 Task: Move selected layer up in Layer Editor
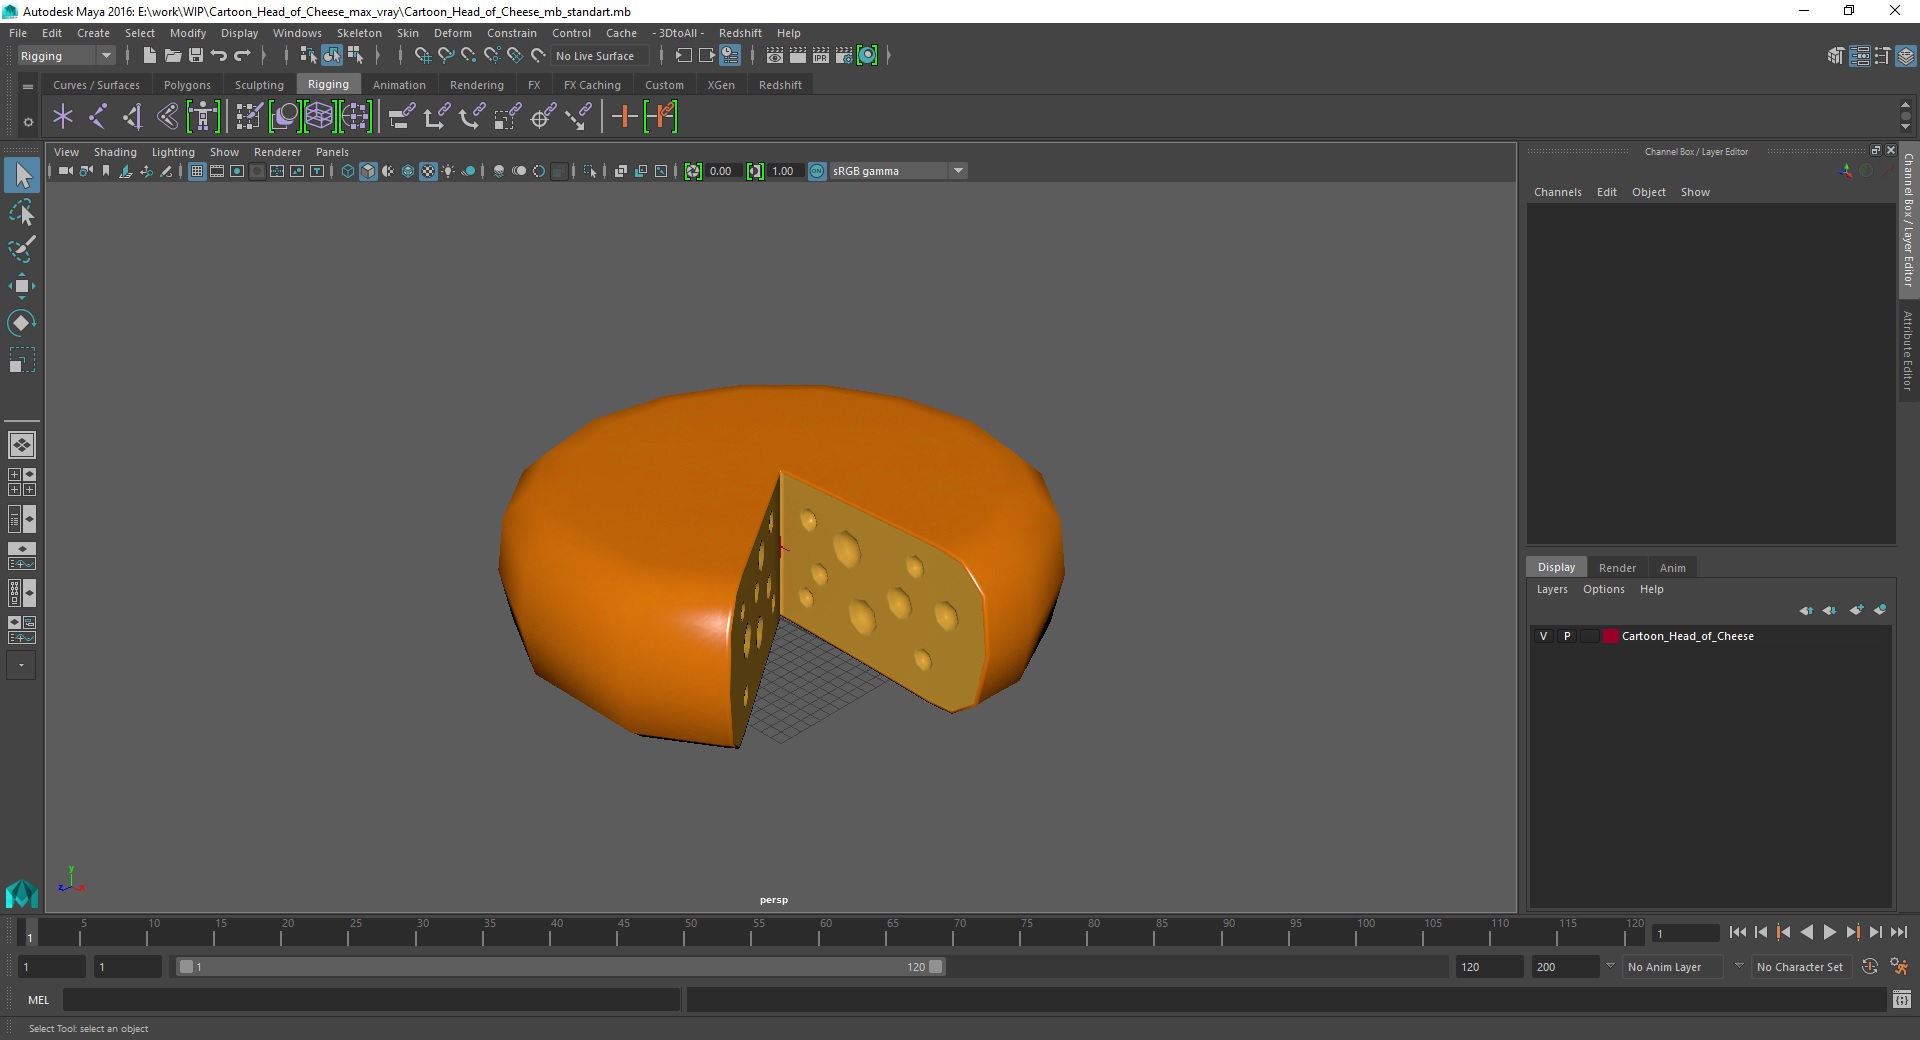(1806, 610)
